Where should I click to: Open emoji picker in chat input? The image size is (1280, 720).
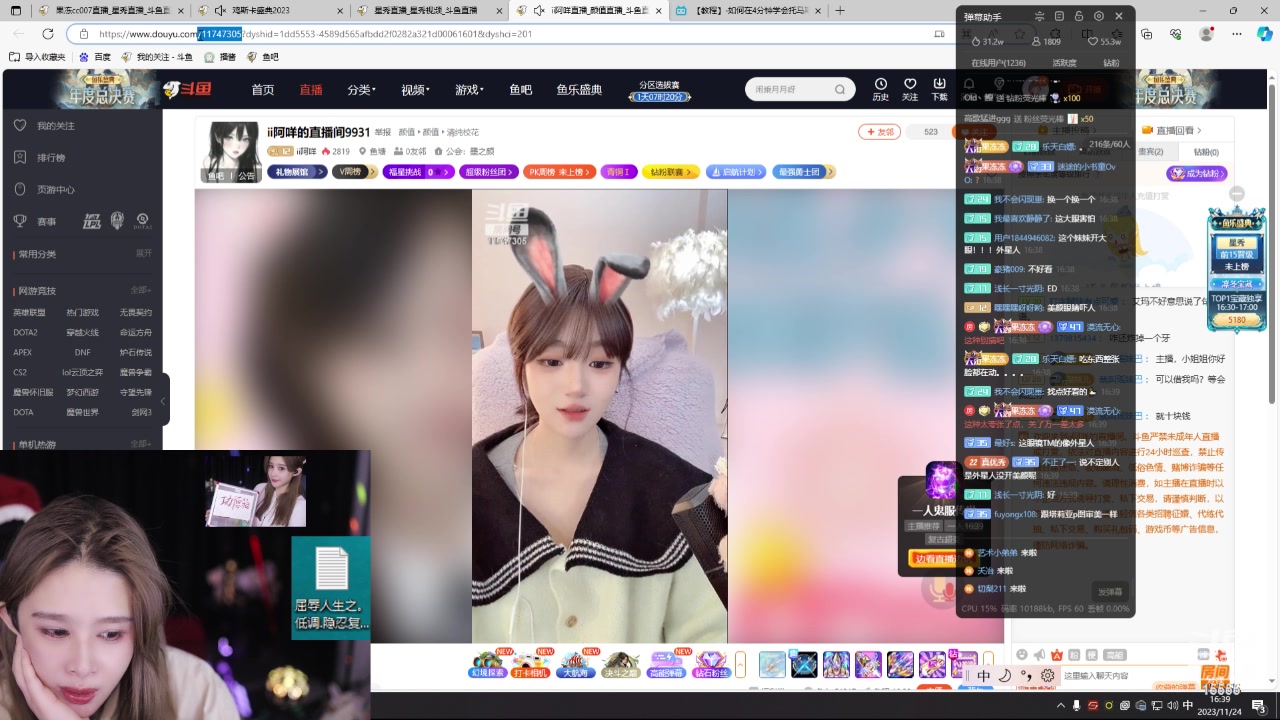1022,655
